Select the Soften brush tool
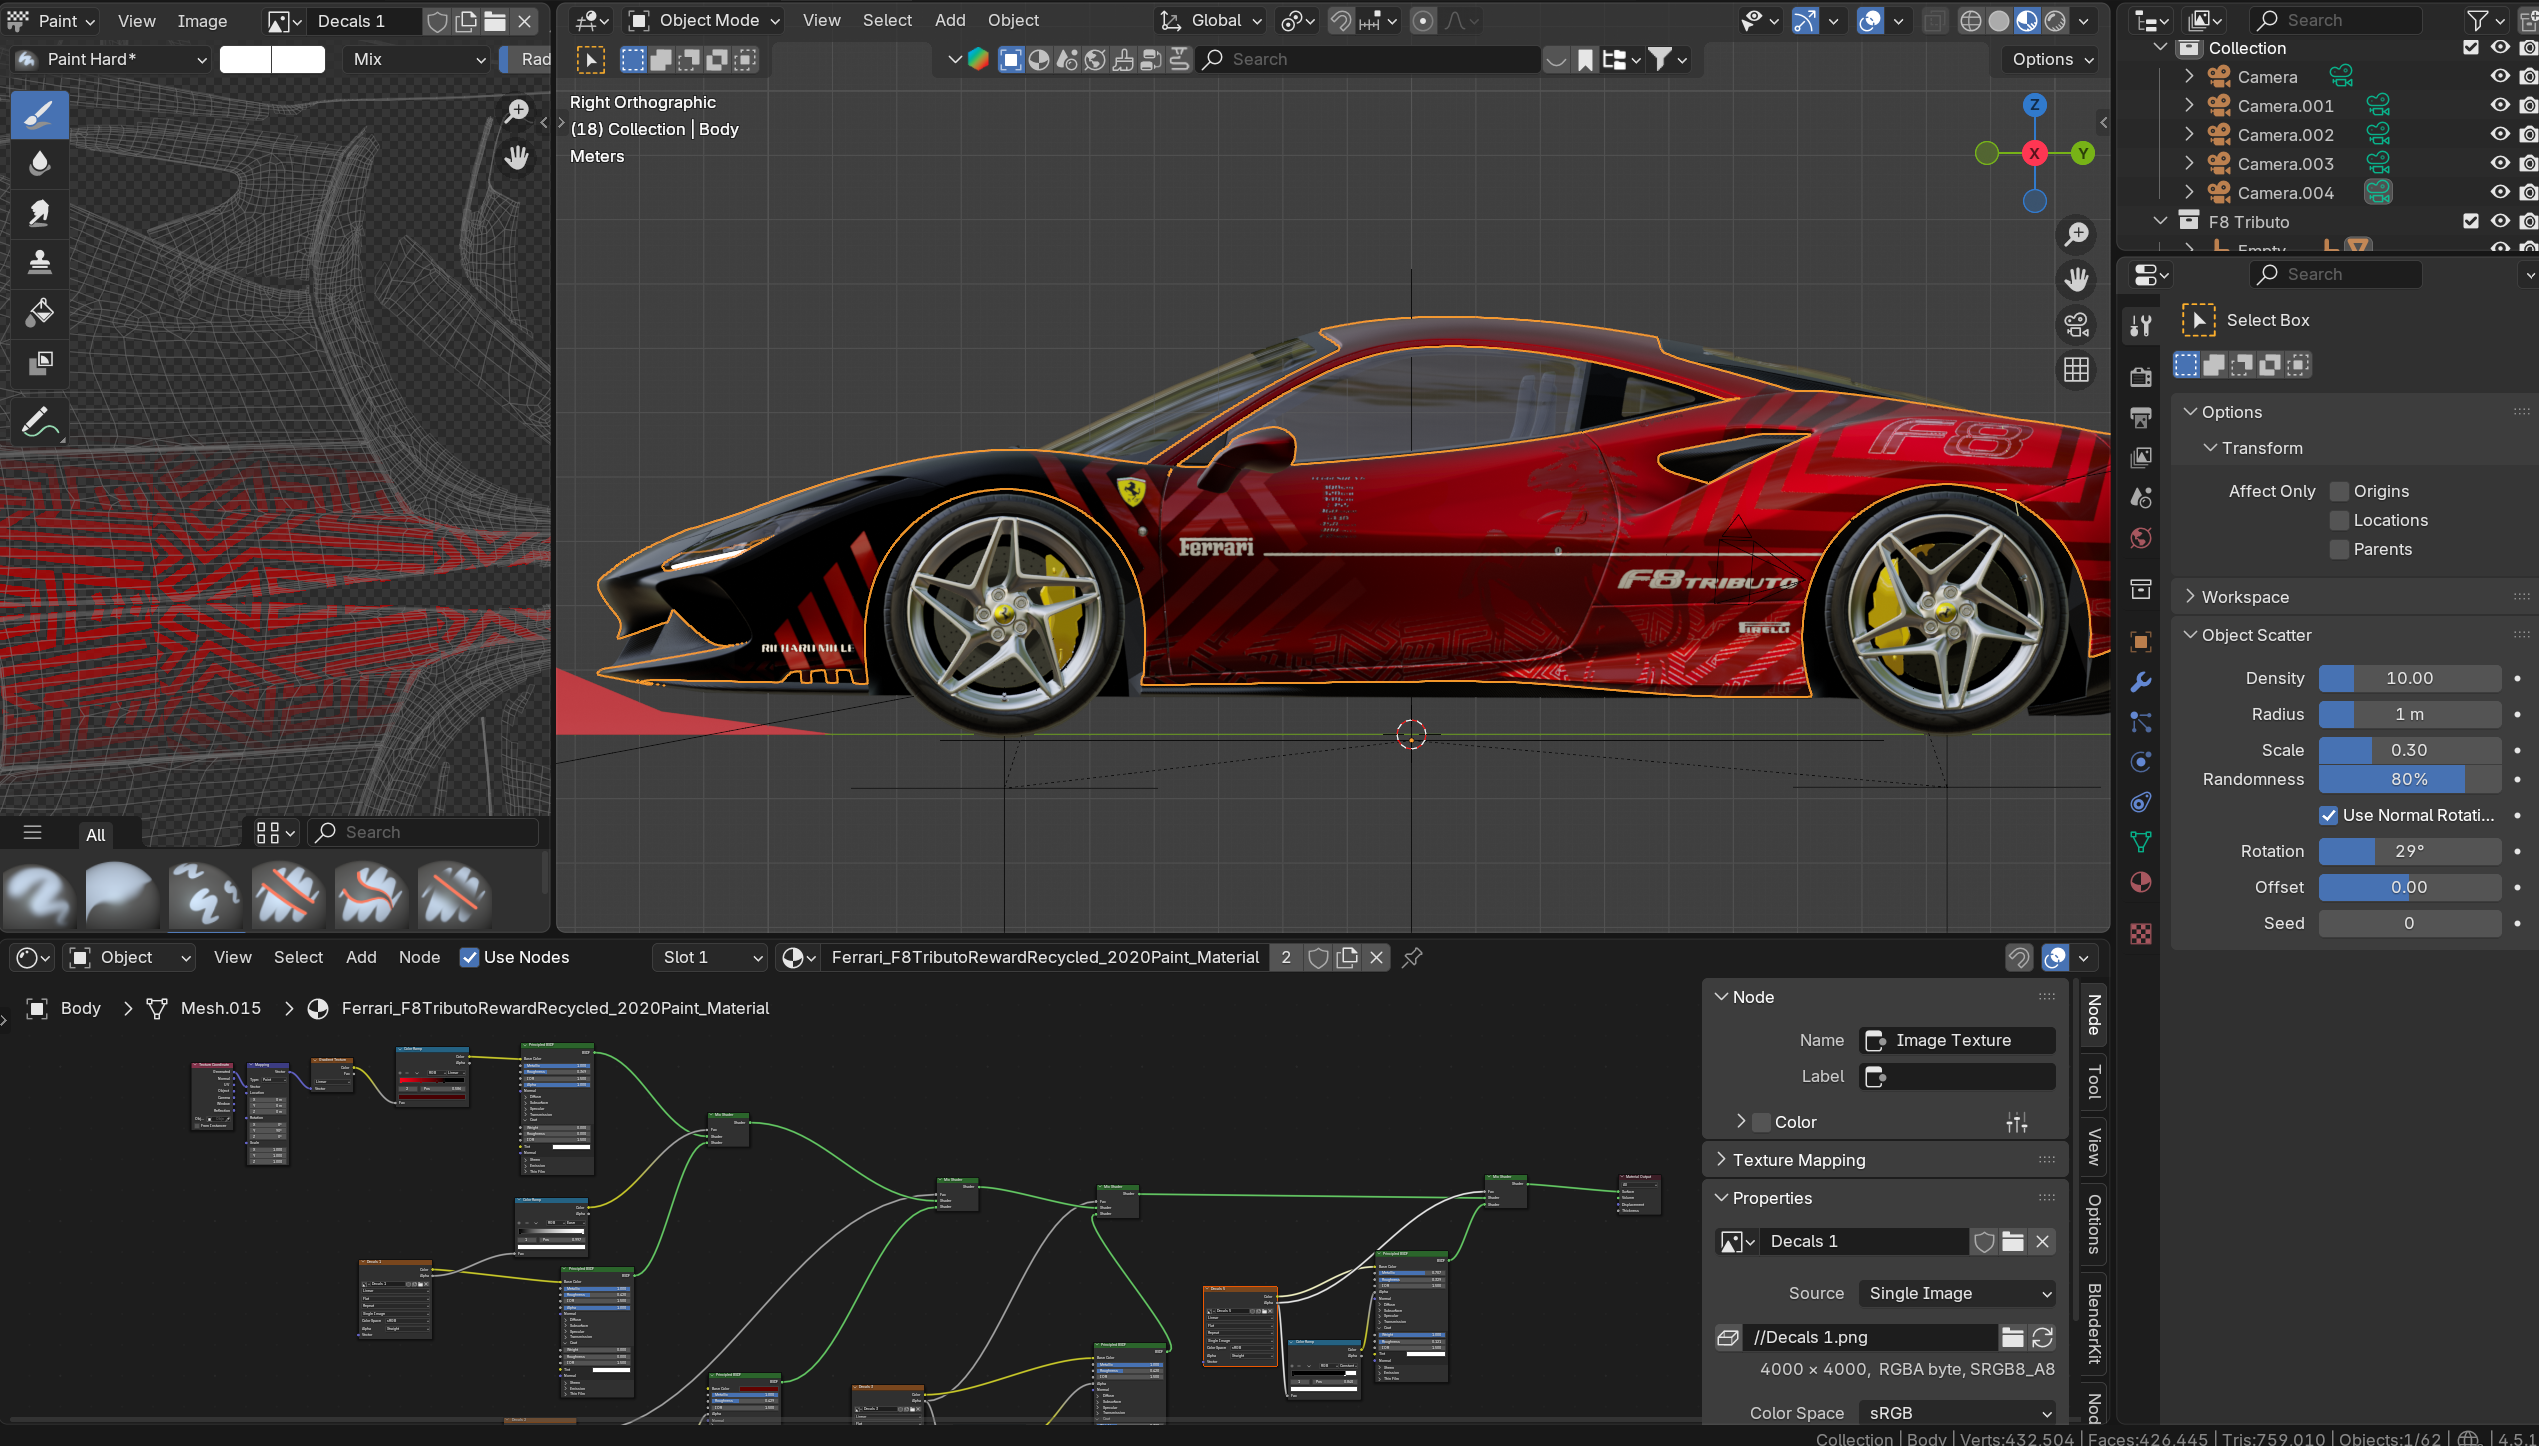The height and width of the screenshot is (1446, 2539). click(40, 163)
